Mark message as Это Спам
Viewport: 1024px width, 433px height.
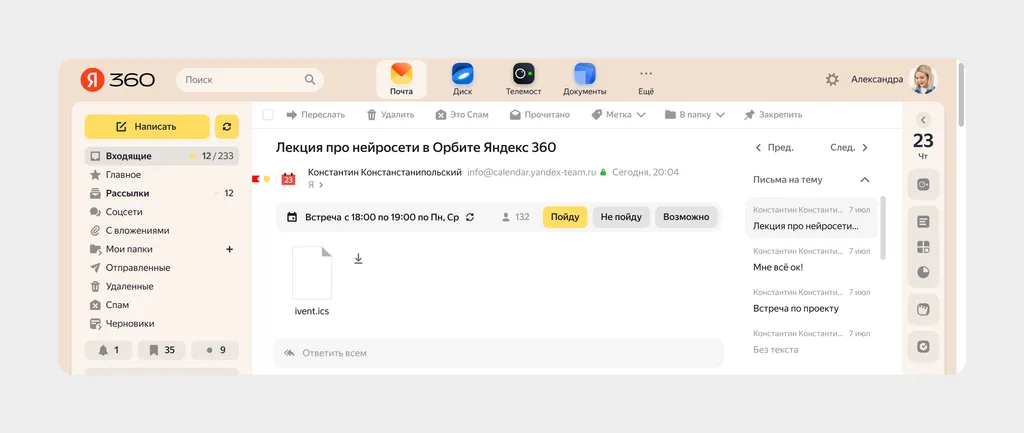pyautogui.click(x=462, y=115)
